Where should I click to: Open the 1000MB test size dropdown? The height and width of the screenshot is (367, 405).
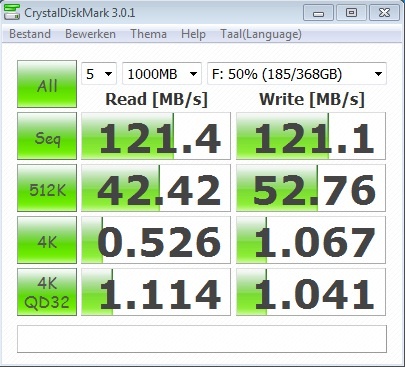point(162,74)
